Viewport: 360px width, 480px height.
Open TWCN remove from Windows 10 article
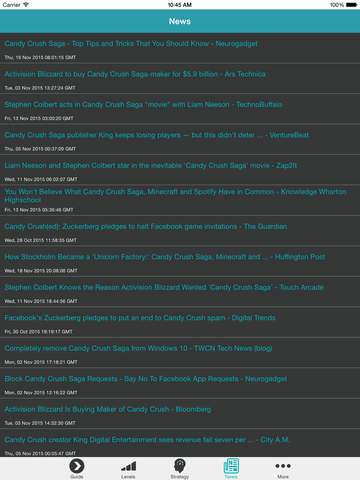(x=180, y=353)
